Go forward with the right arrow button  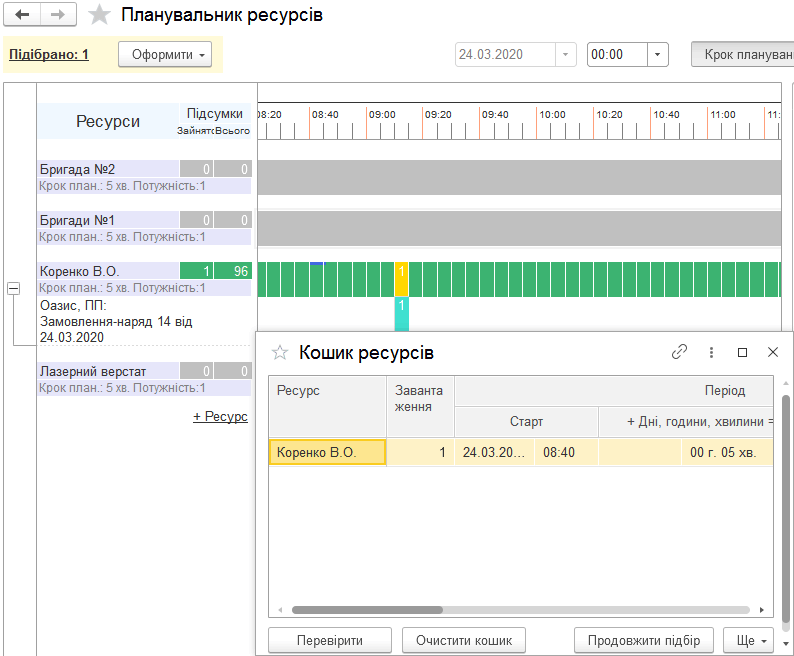click(58, 15)
